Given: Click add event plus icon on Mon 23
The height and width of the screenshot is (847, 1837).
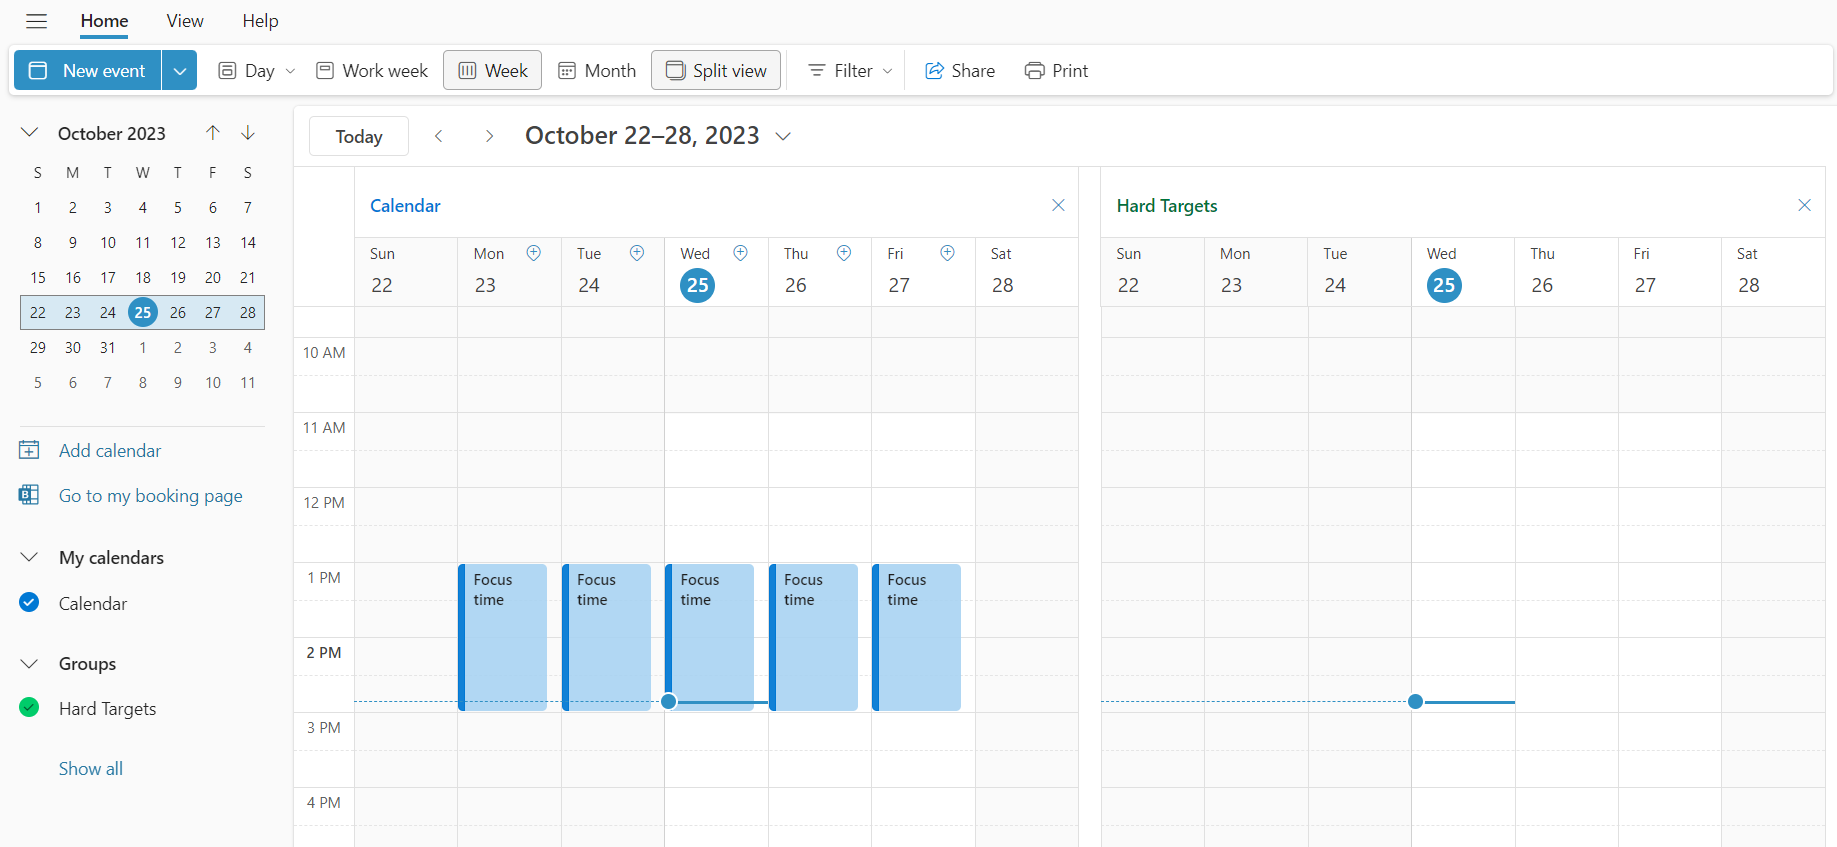Looking at the screenshot, I should 534,253.
